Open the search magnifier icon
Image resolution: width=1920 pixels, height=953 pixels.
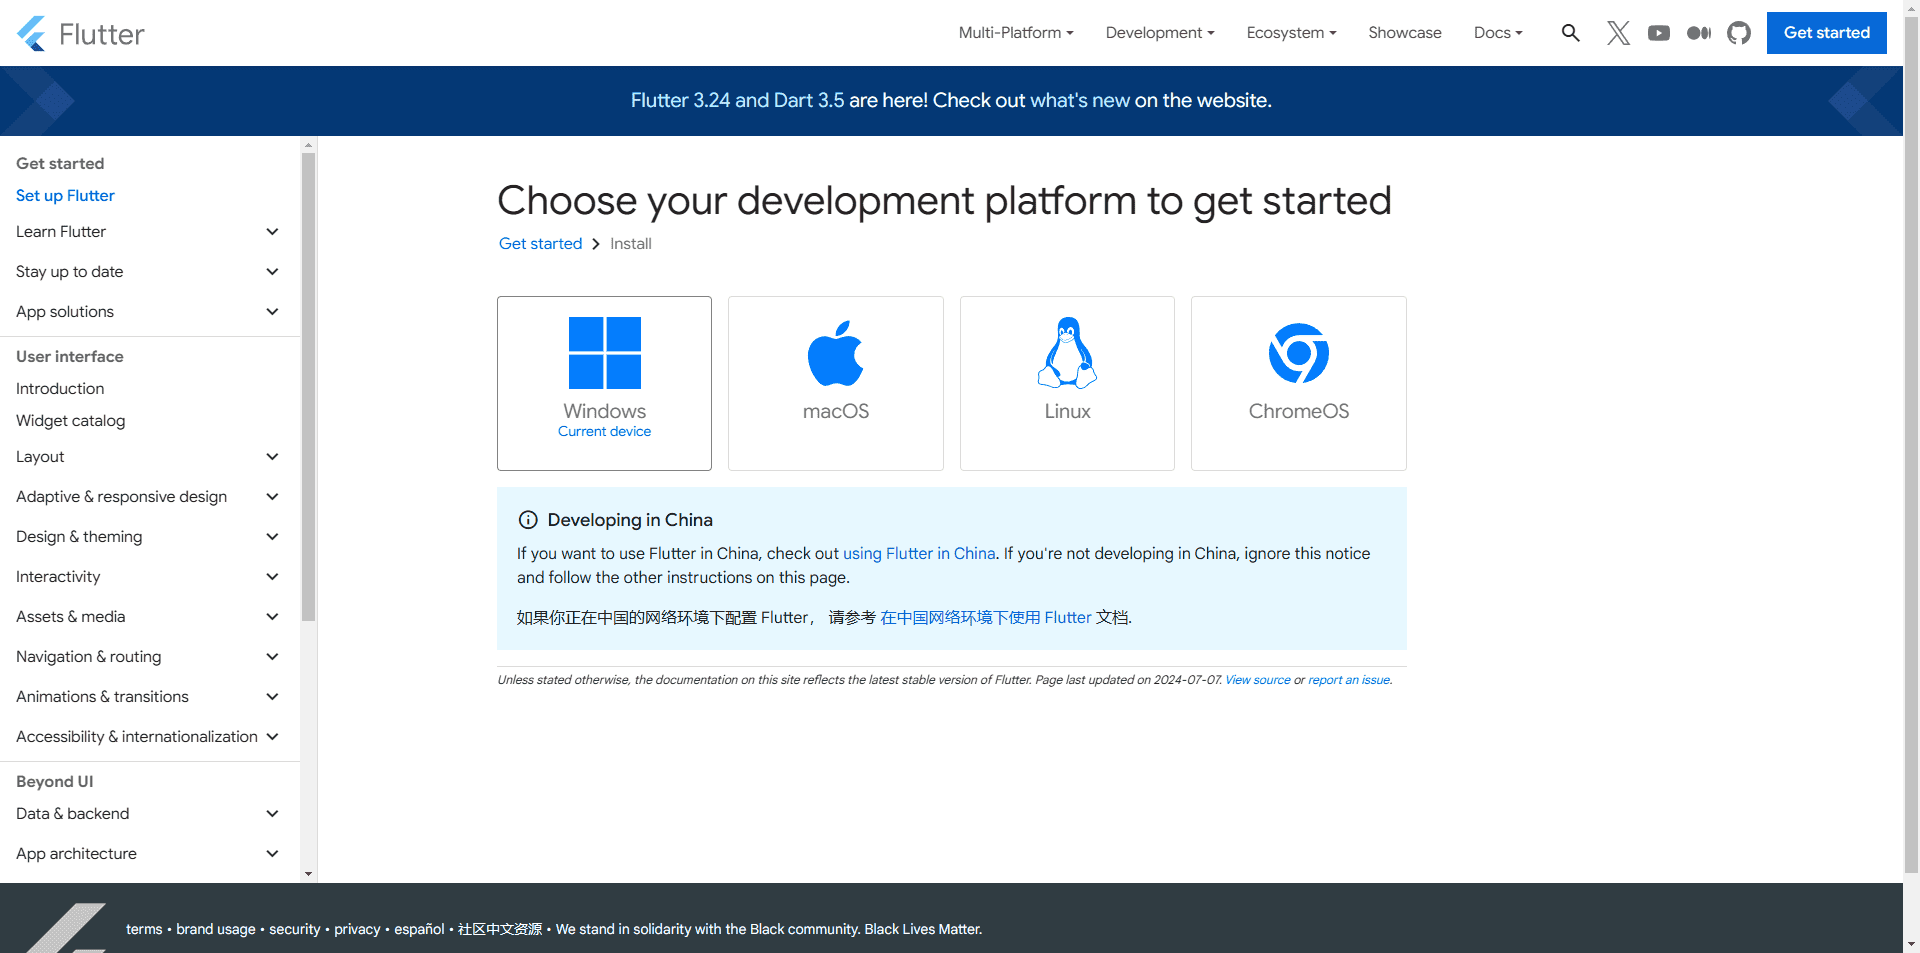coord(1571,33)
